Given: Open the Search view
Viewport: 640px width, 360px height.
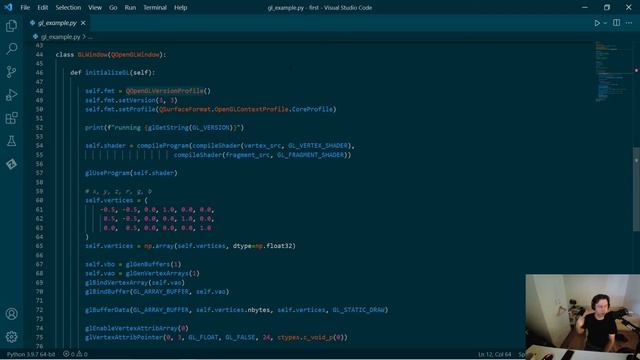Looking at the screenshot, I should (x=11, y=49).
